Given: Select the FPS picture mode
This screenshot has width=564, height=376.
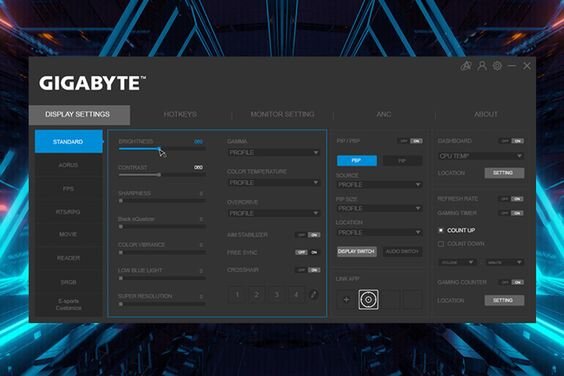Looking at the screenshot, I should tap(68, 189).
